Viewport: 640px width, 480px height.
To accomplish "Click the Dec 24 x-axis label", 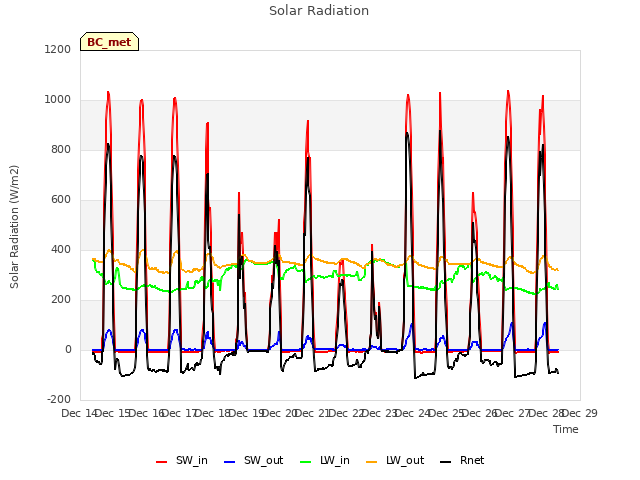I will click(413, 413).
